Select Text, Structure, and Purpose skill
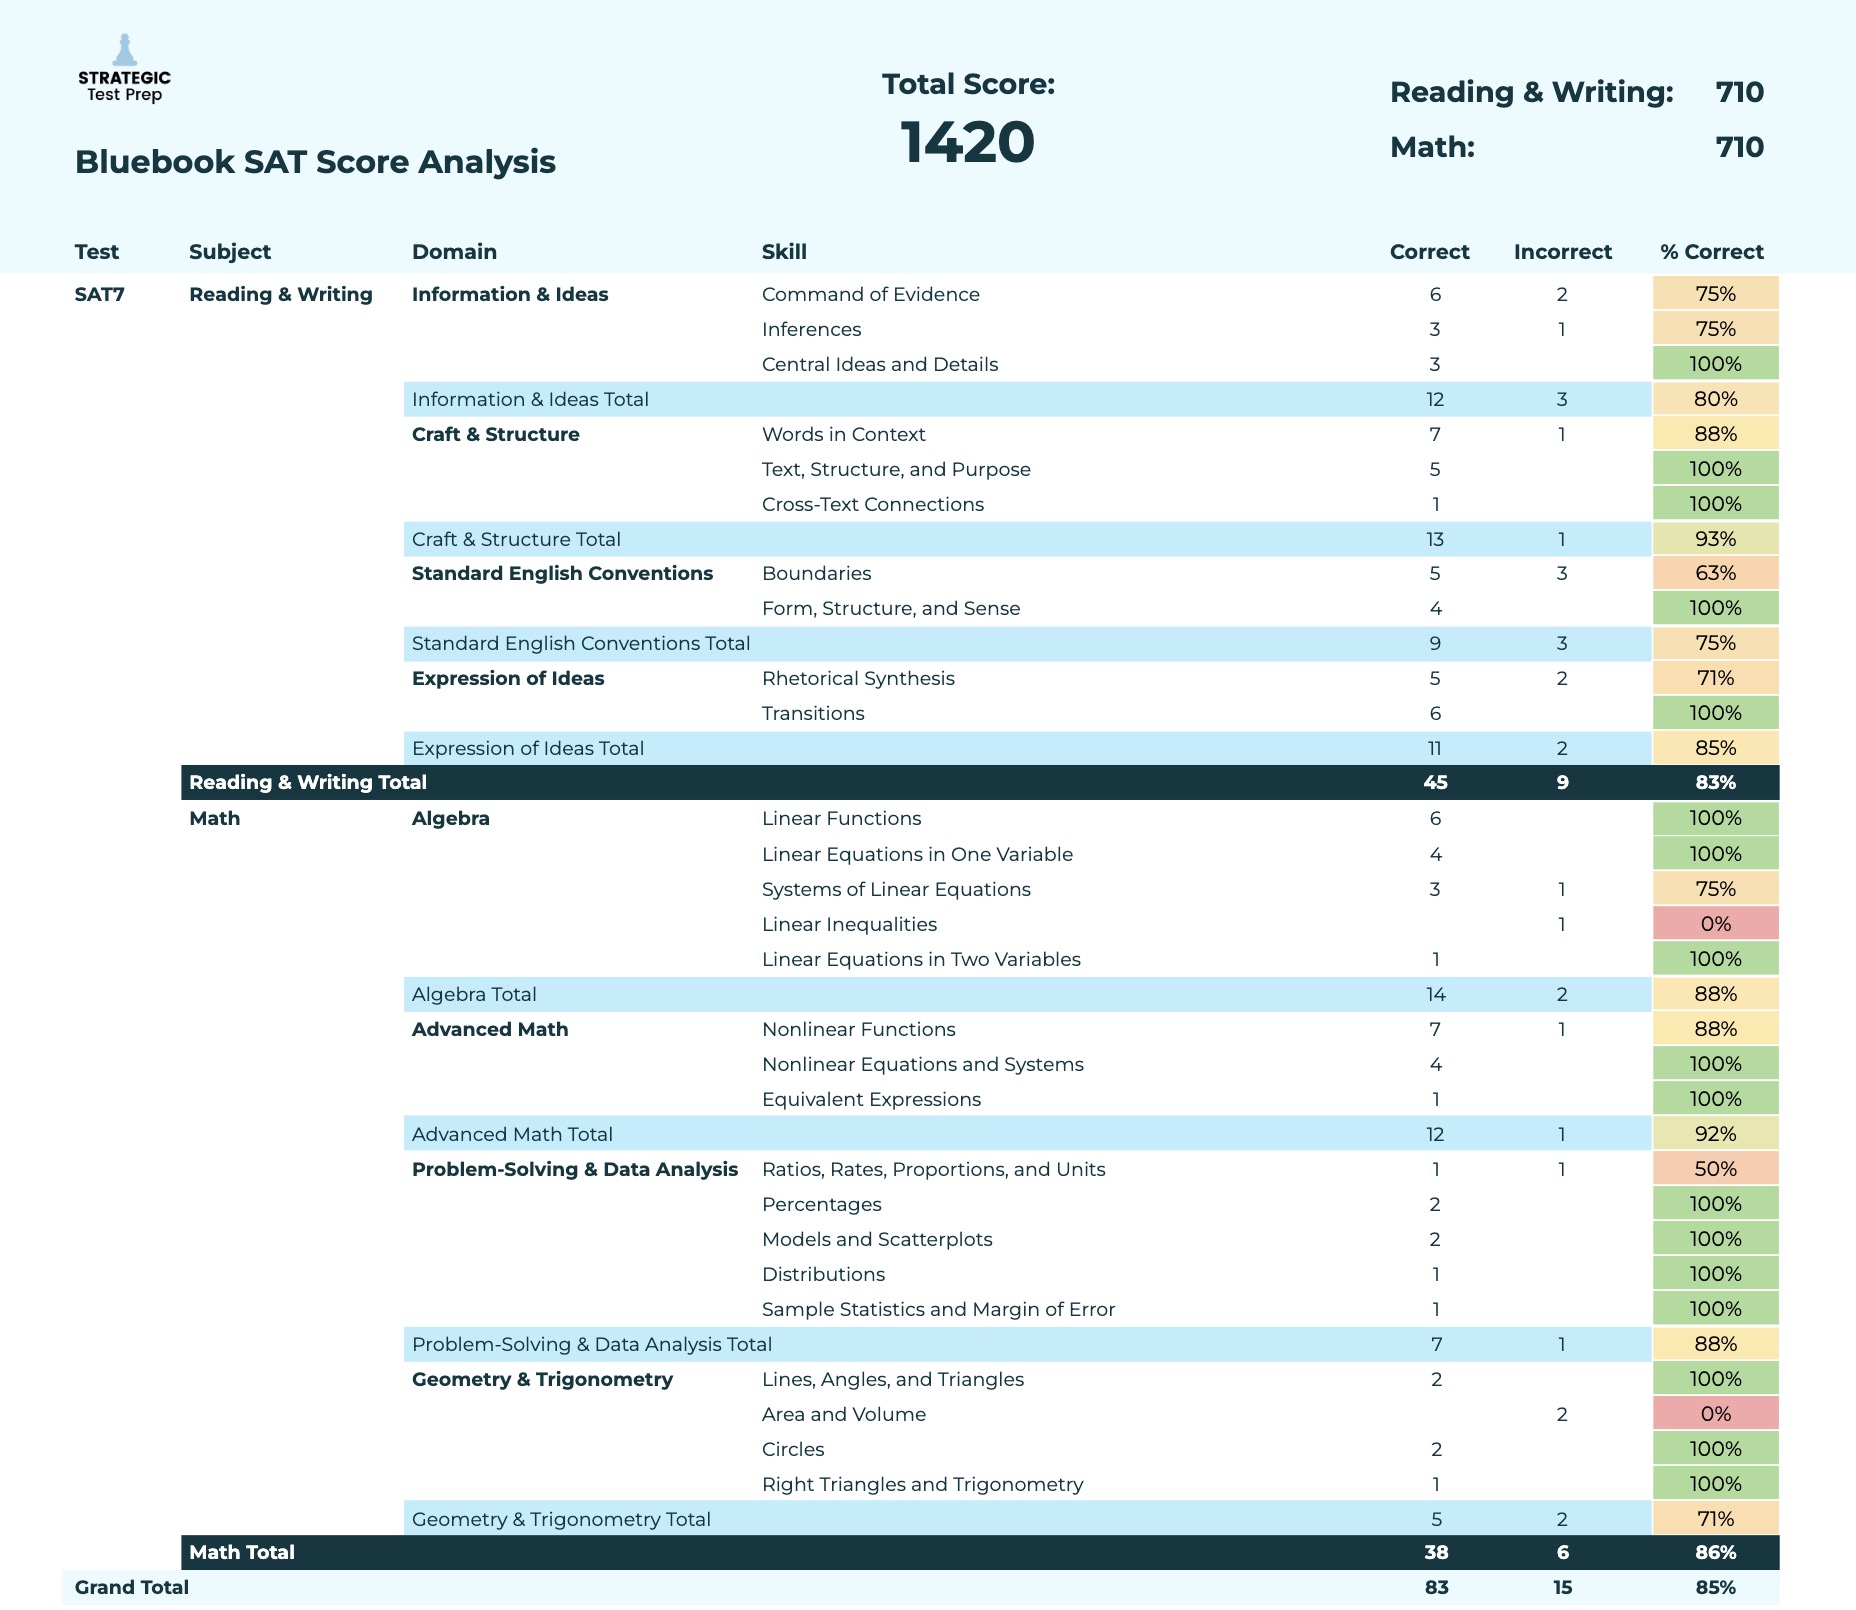Image resolution: width=1856 pixels, height=1610 pixels. coord(896,469)
